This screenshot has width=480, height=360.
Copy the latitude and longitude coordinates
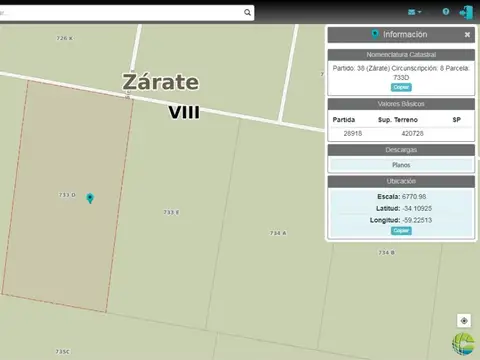[x=401, y=231]
